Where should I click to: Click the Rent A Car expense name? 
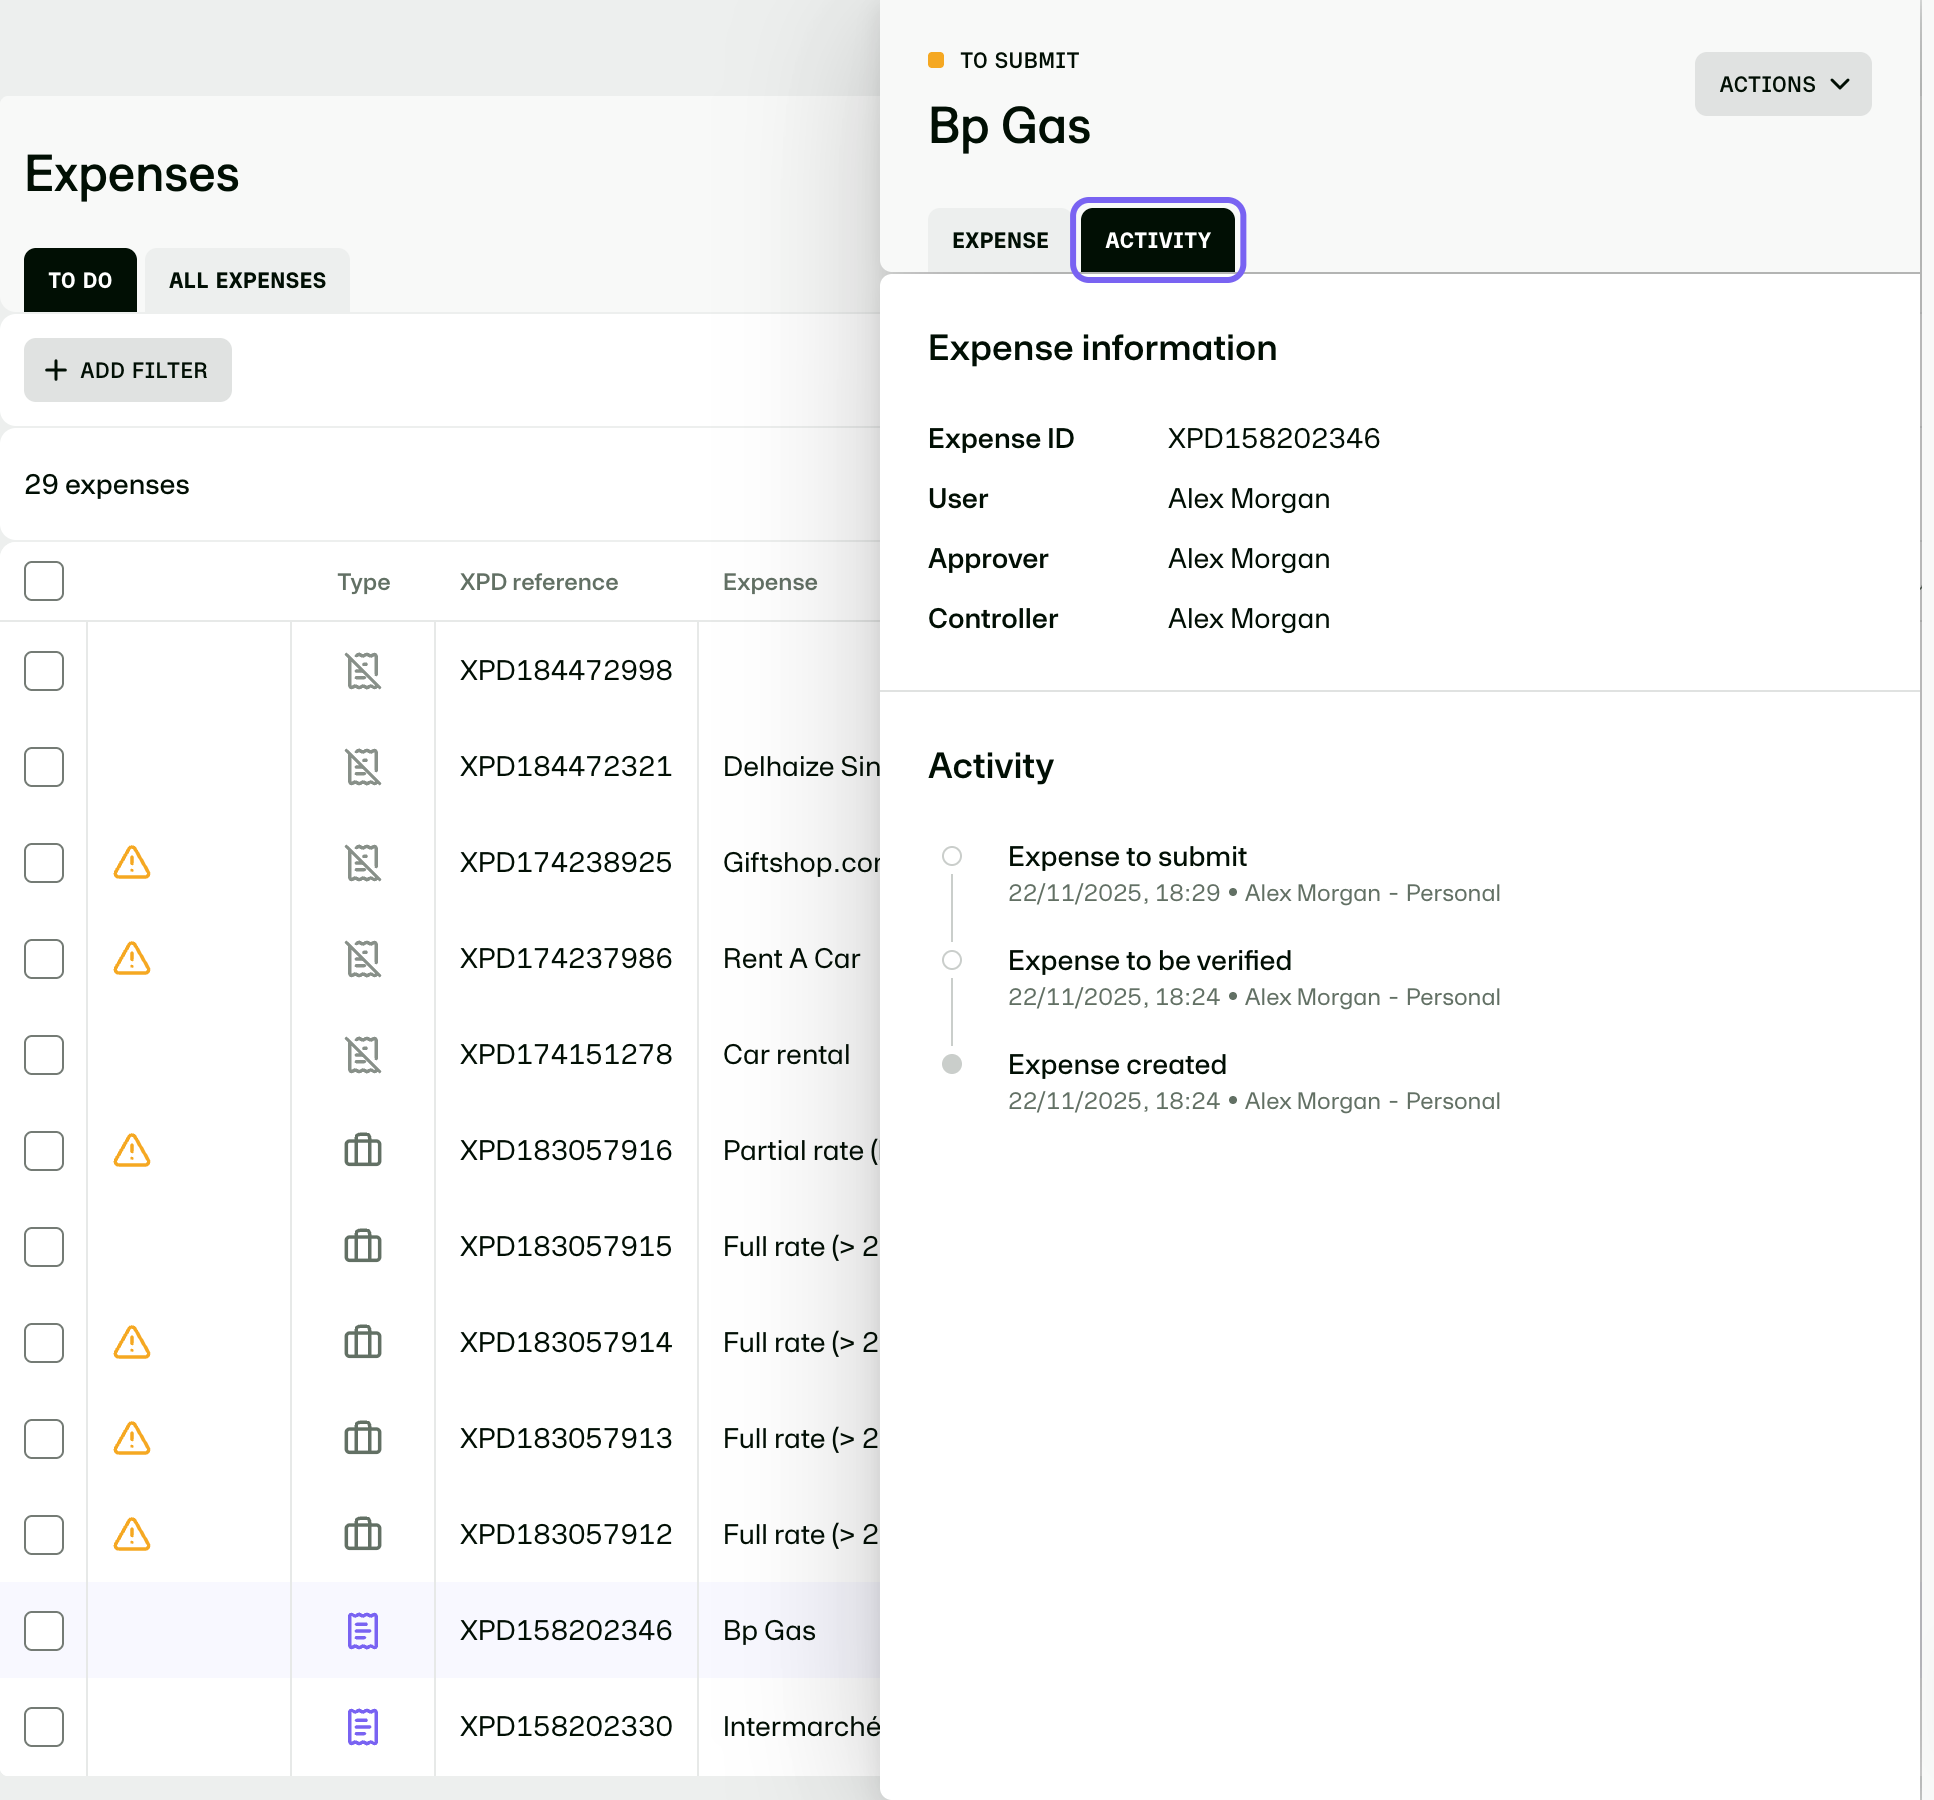[792, 958]
